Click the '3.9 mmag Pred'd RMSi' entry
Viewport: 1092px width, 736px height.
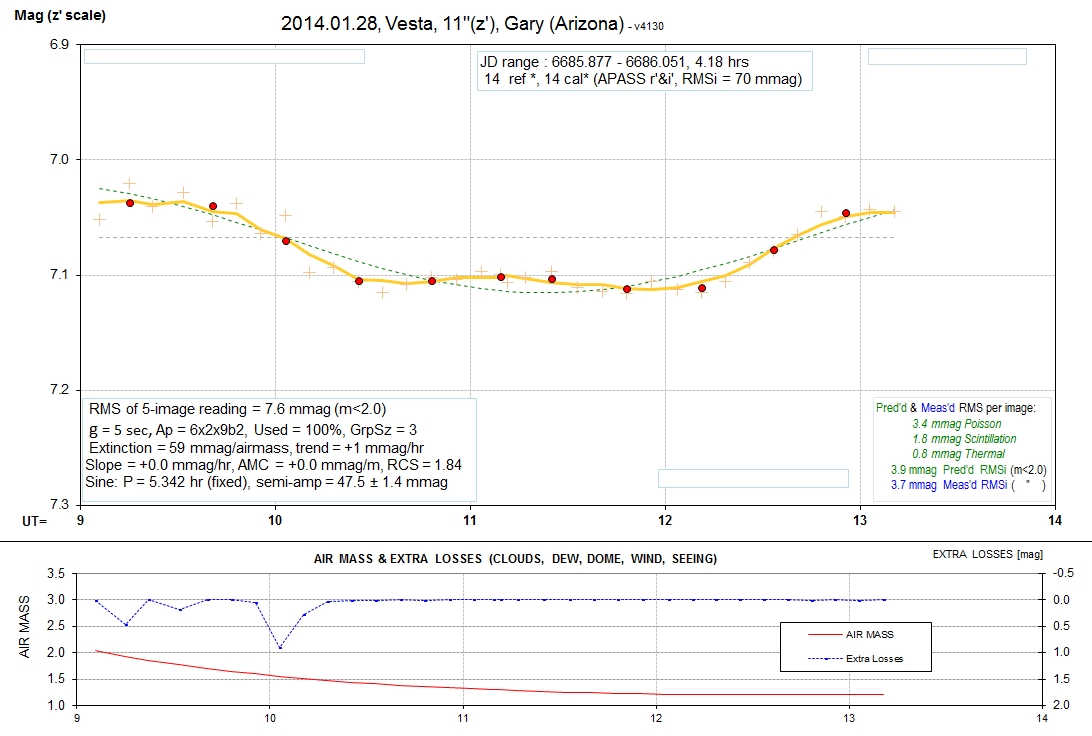[x=968, y=470]
